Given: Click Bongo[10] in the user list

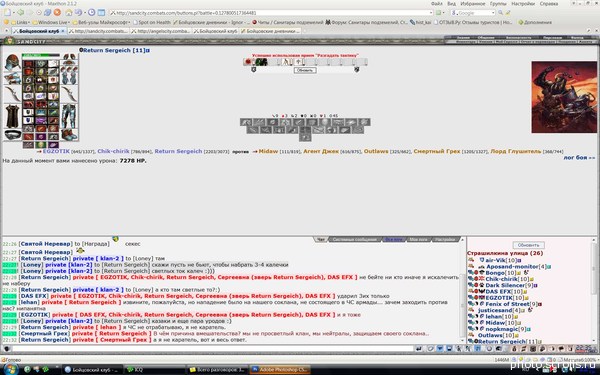Looking at the screenshot, I should pos(501,273).
